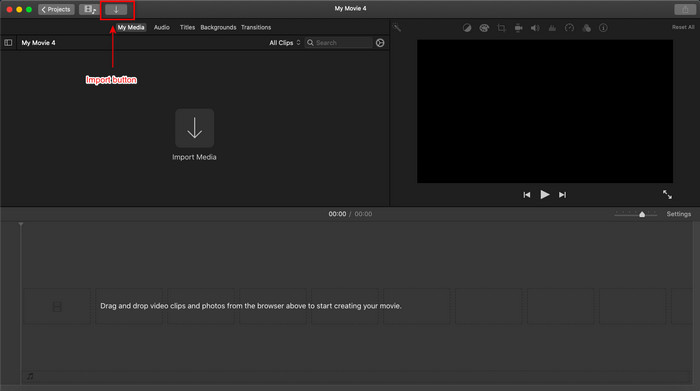
Task: Open the Transitions tab
Action: (x=256, y=27)
